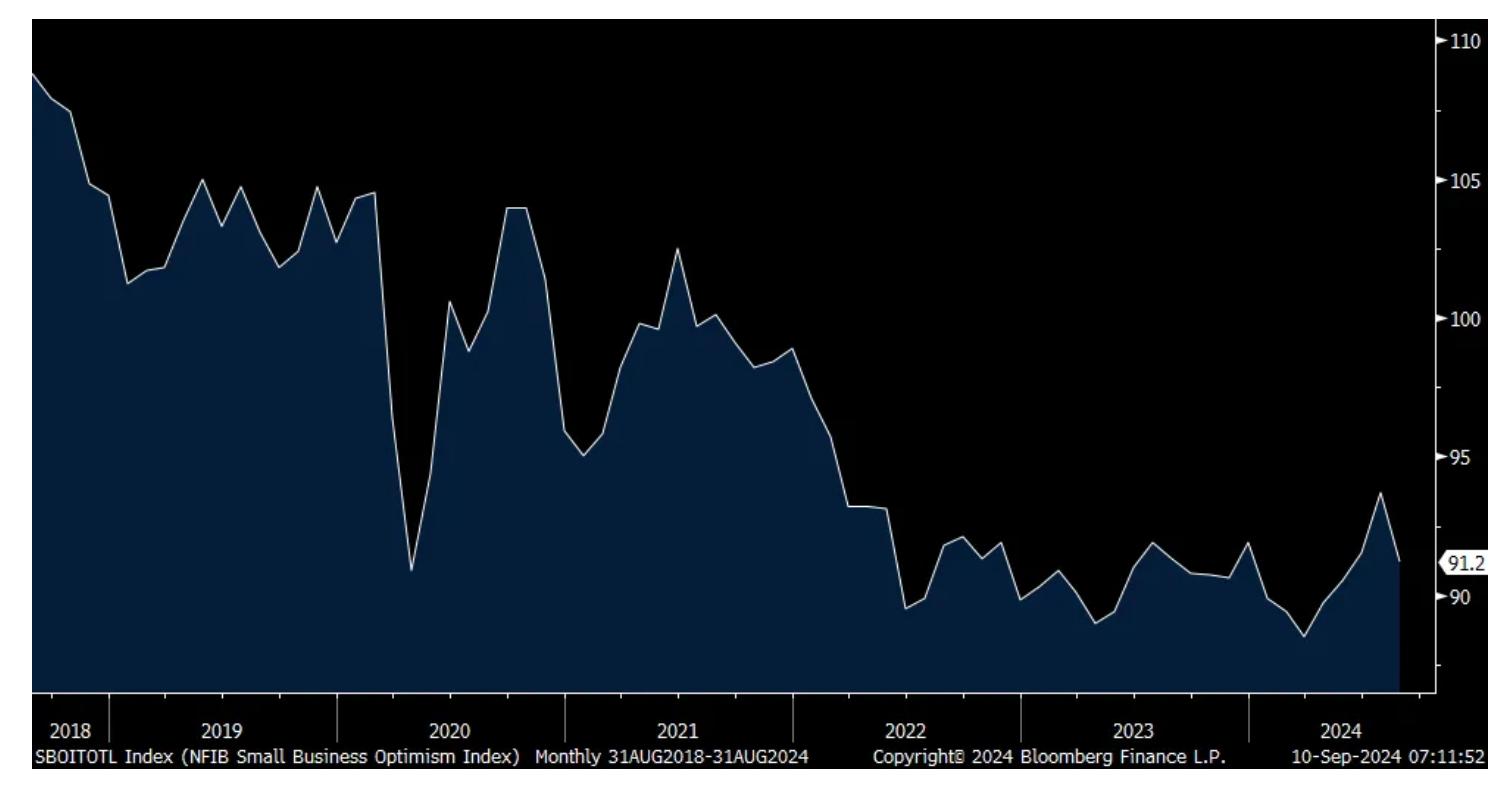Image resolution: width=1504 pixels, height=796 pixels.
Task: Select the 2024 x-axis year label
Action: [x=1362, y=731]
